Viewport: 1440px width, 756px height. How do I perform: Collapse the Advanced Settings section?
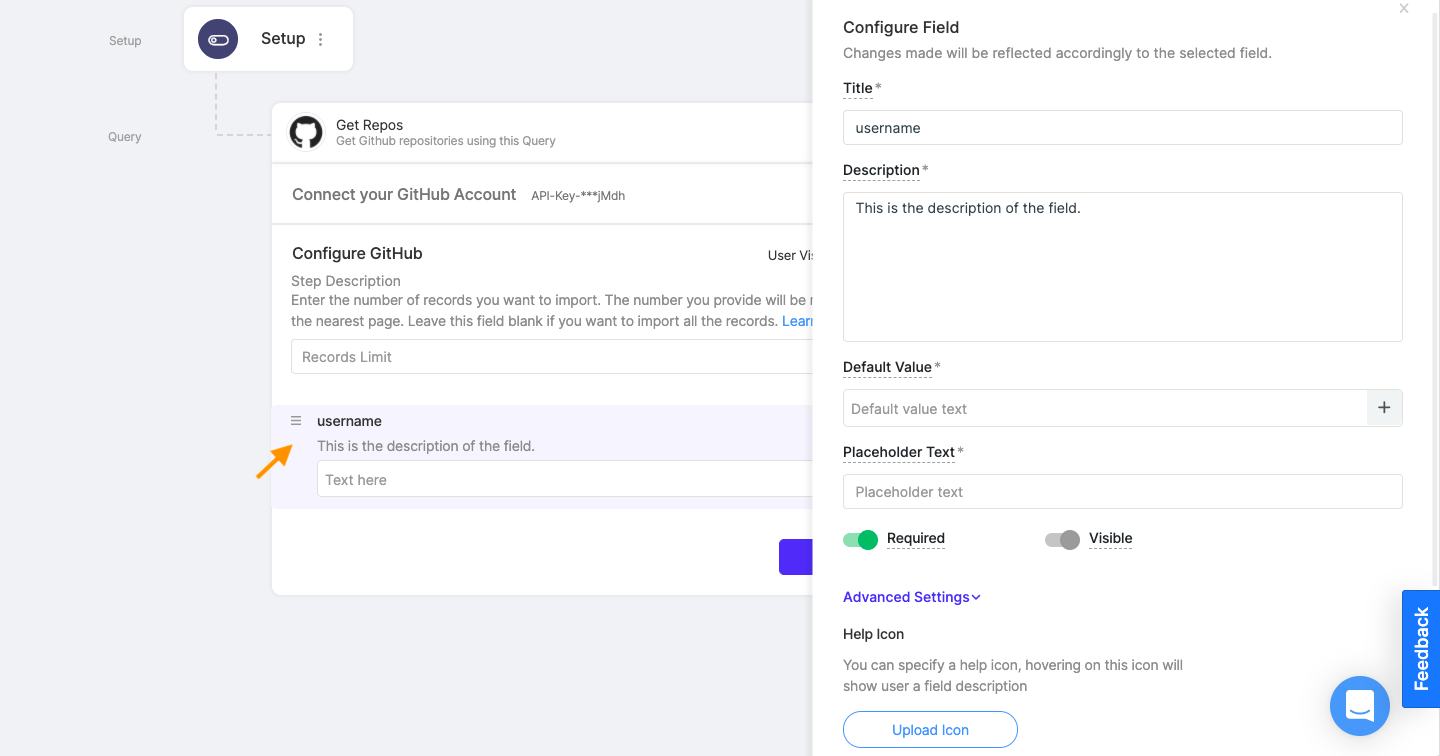coord(912,597)
